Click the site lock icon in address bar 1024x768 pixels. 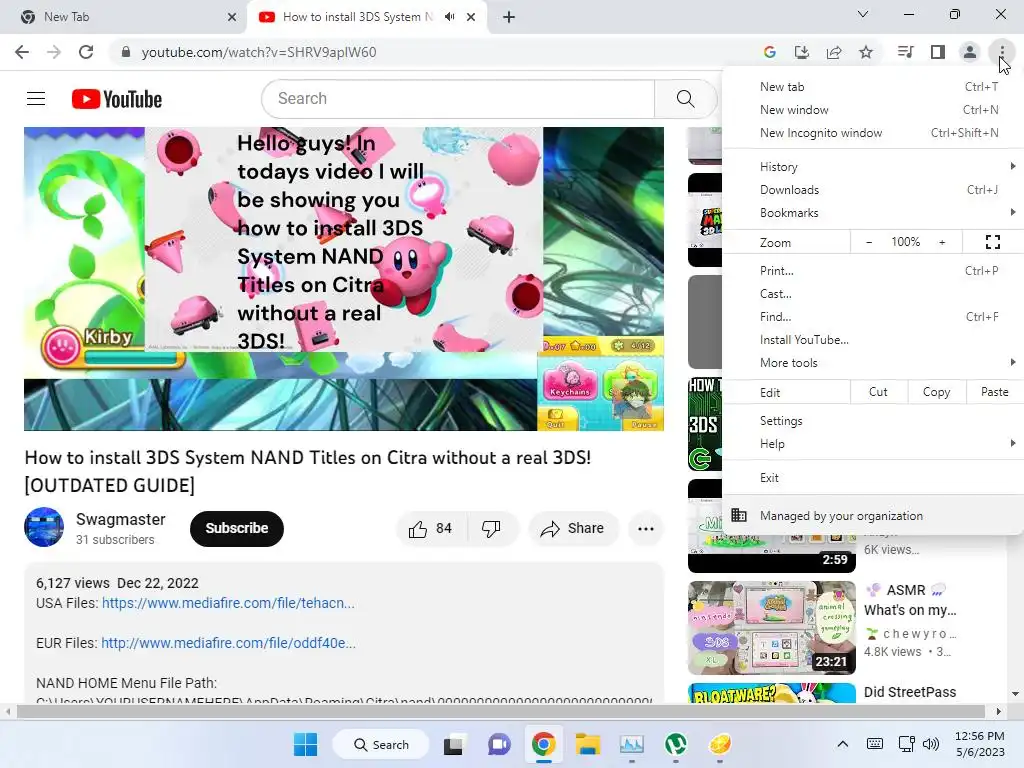click(x=126, y=52)
